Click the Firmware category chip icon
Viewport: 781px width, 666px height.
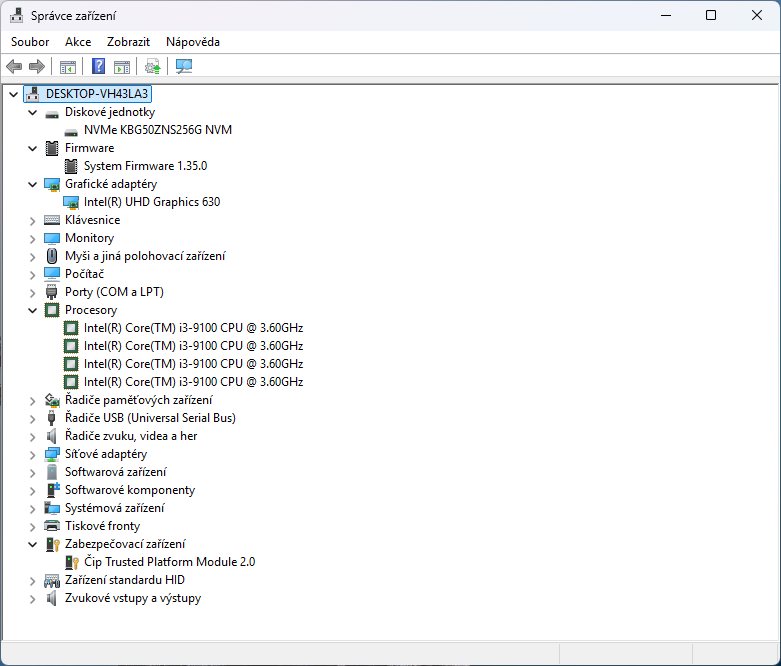(x=52, y=148)
